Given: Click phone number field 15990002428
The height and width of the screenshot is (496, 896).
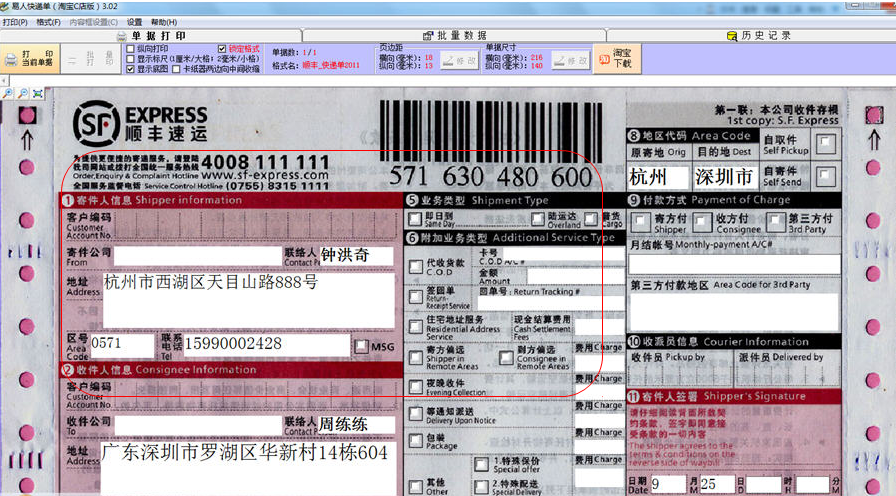Looking at the screenshot, I should [266, 345].
